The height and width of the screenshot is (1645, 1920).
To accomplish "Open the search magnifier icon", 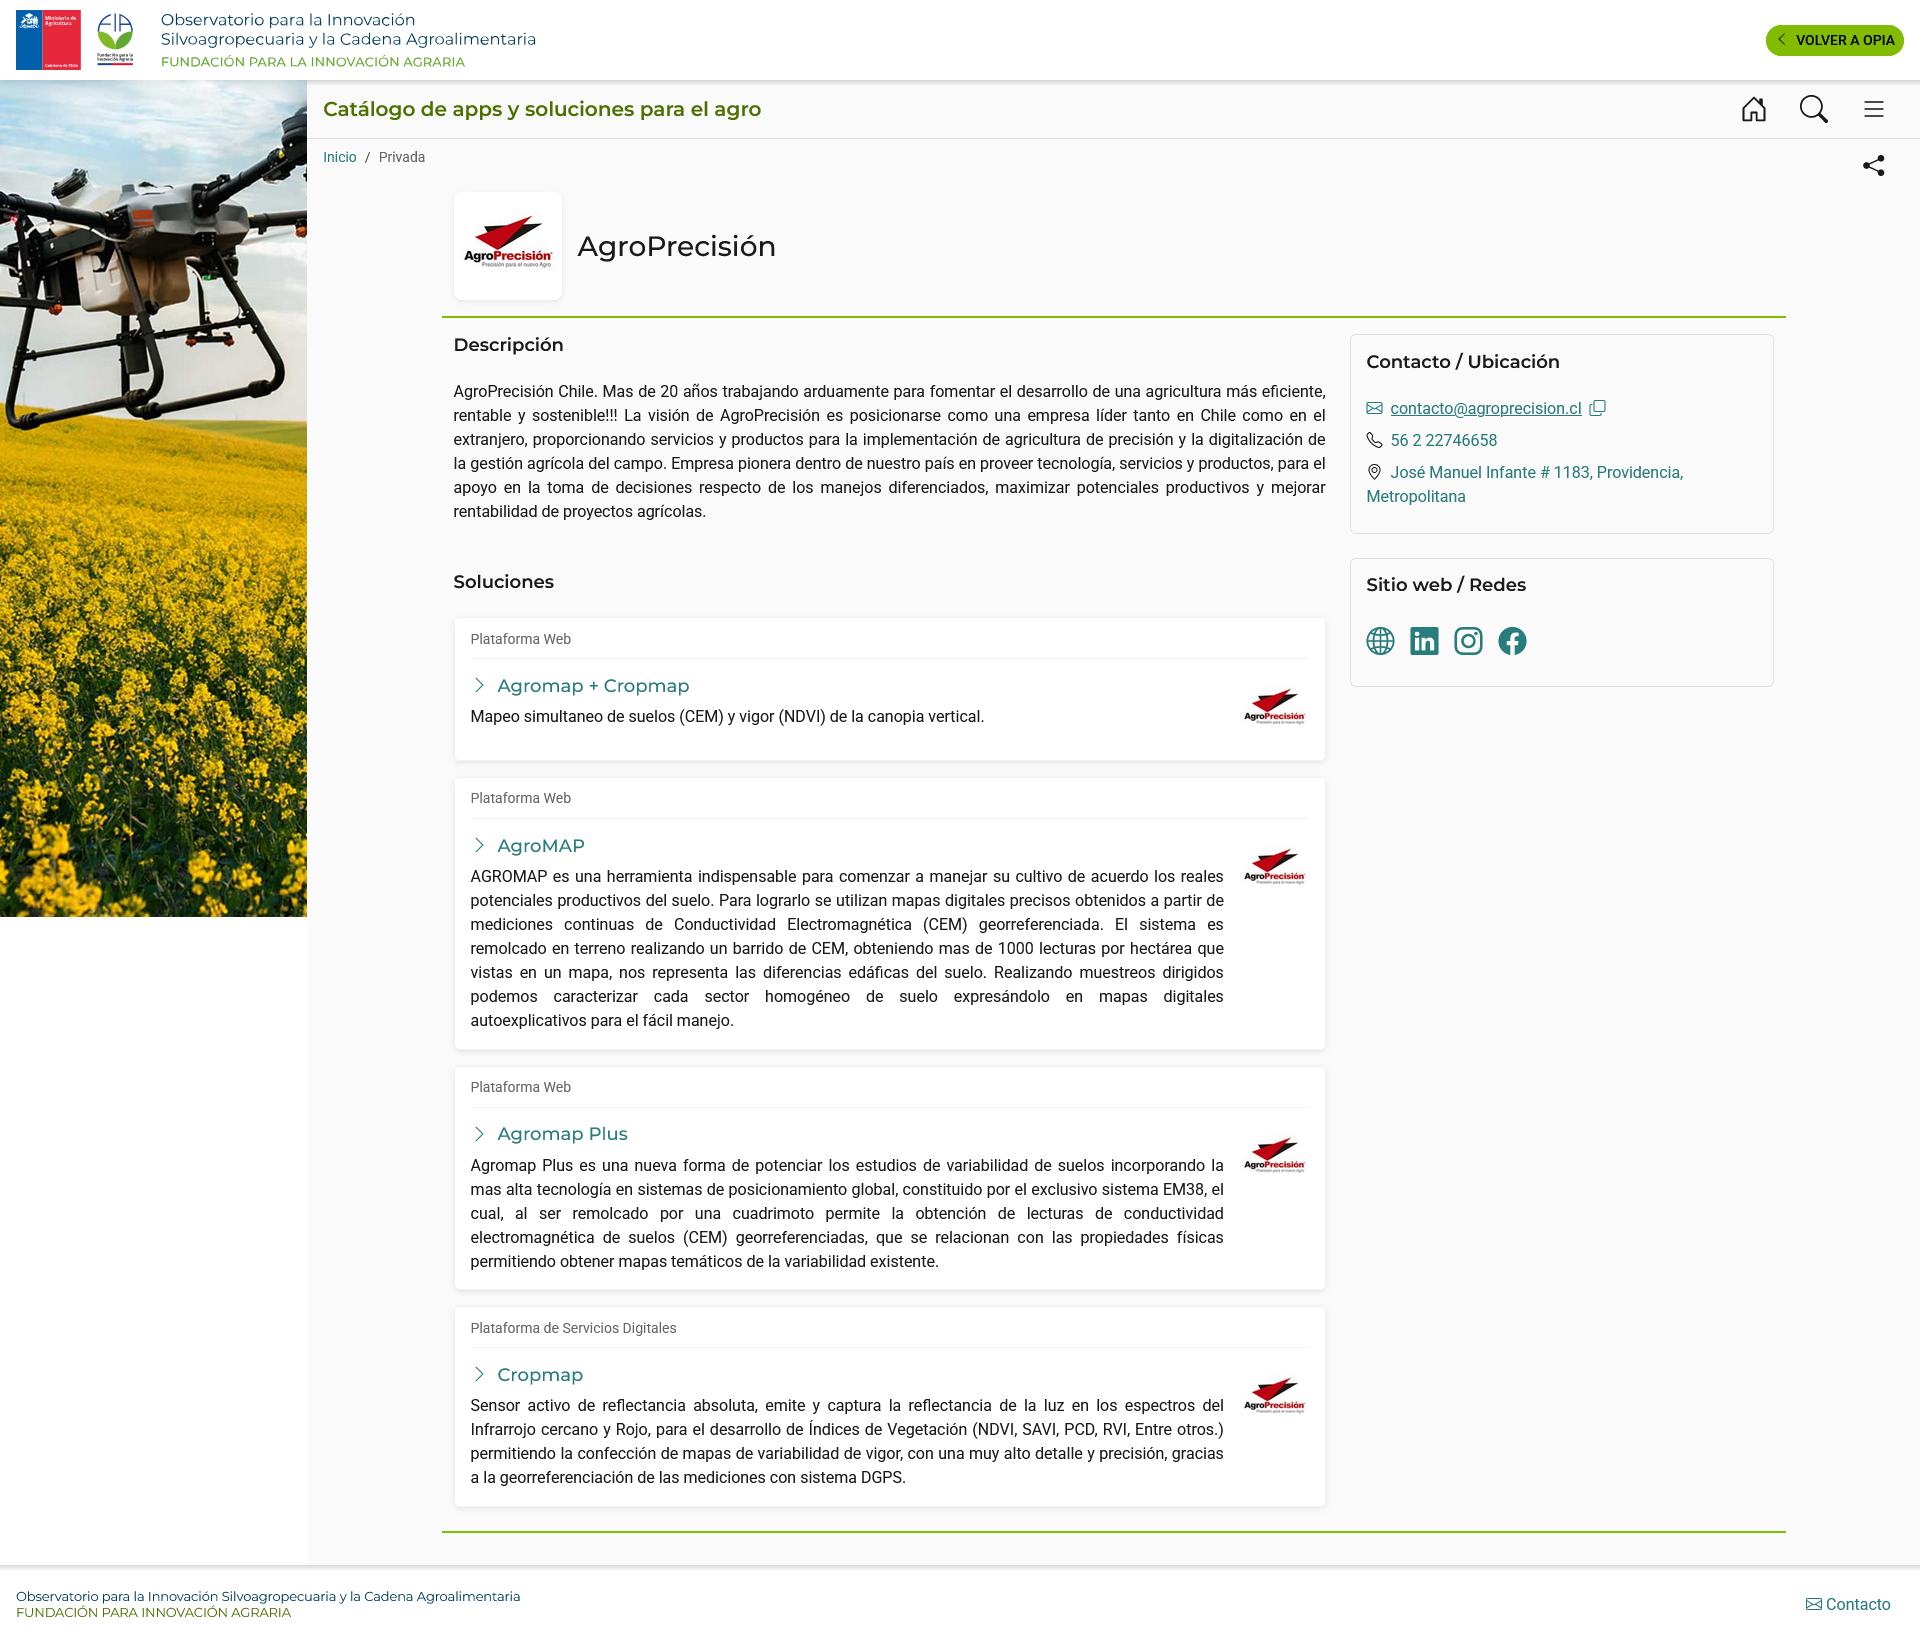I will click(1813, 109).
